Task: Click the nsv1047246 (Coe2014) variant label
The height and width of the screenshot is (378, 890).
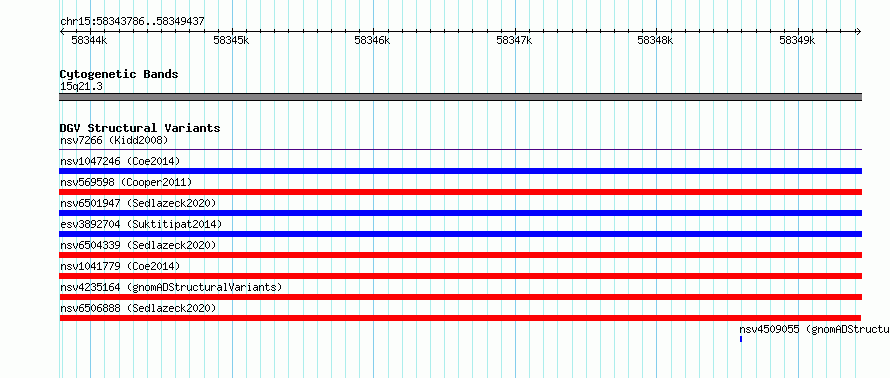Action: (x=120, y=161)
